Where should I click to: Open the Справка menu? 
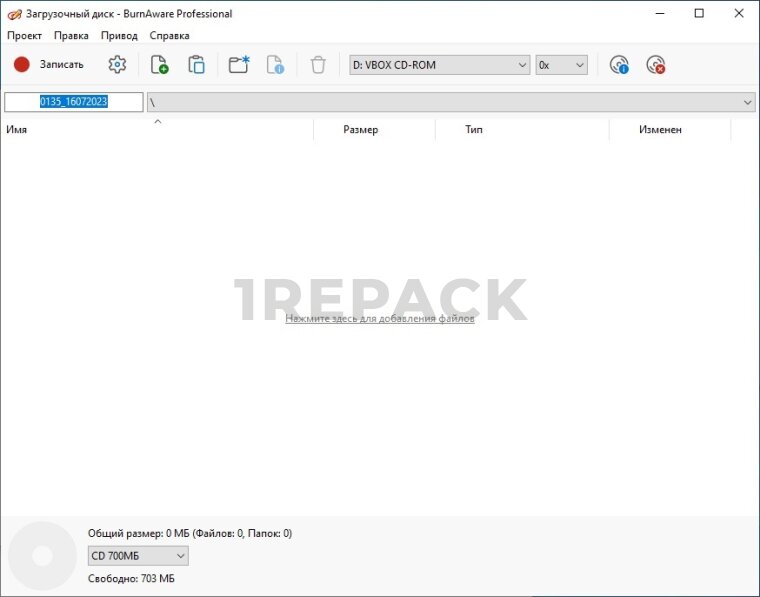point(169,35)
